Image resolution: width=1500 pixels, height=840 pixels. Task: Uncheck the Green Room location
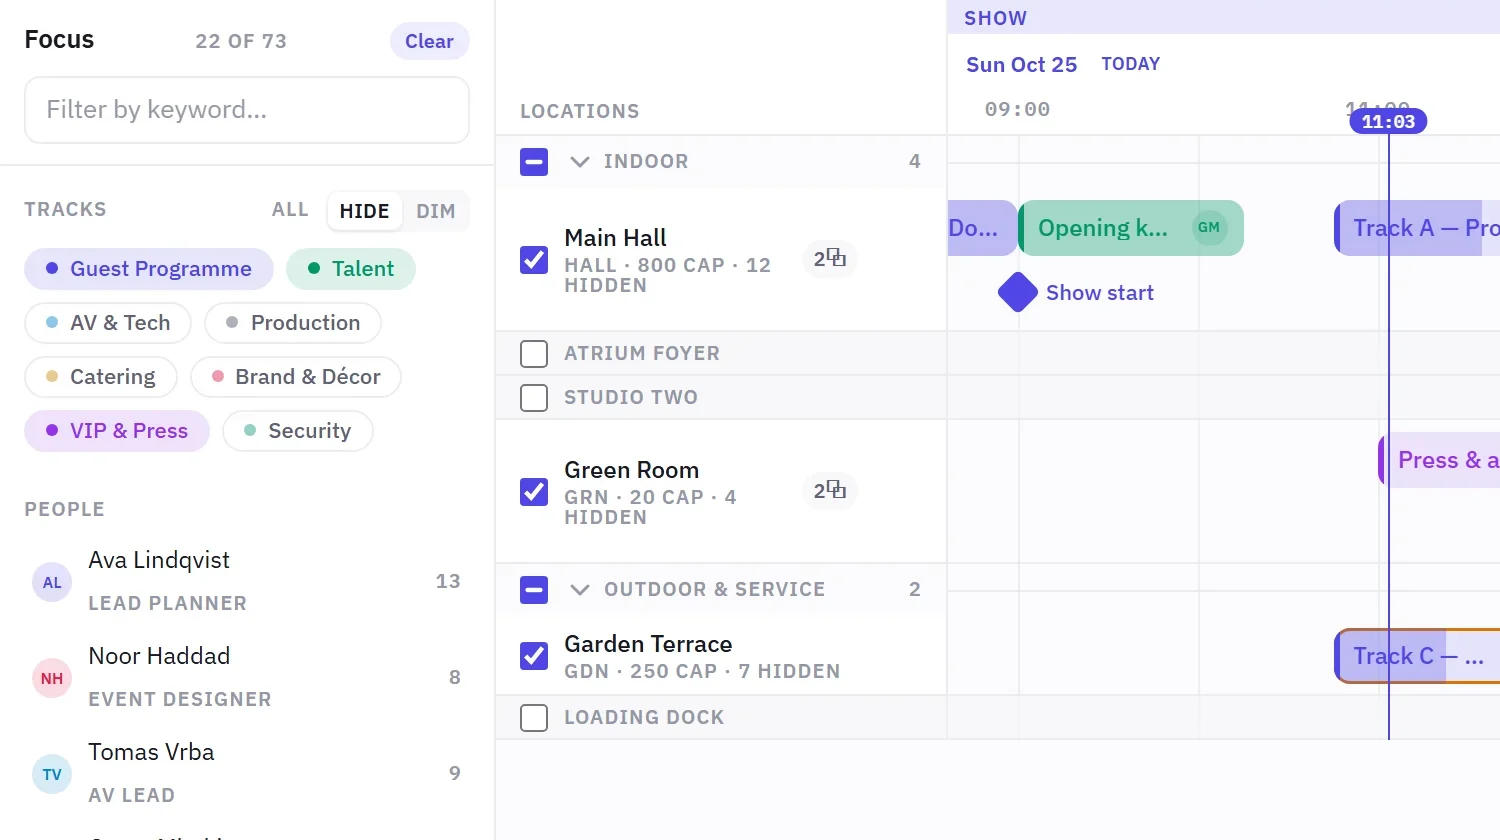point(534,492)
